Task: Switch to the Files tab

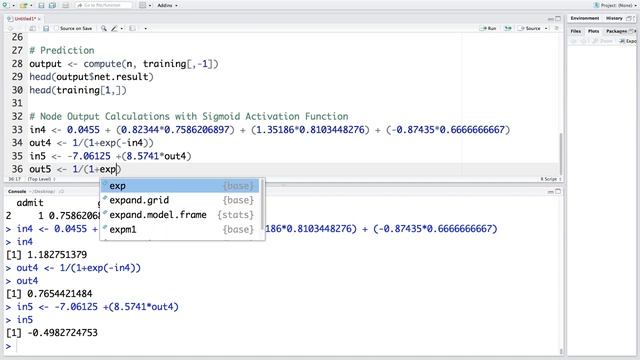Action: click(576, 31)
